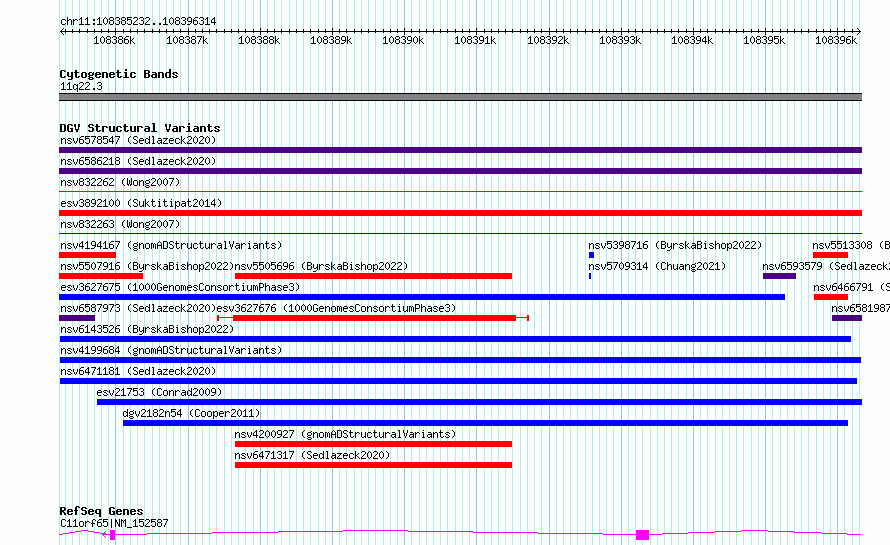Click the esv3892100 (Suktitipat2014) red bar
Screen dimensions: 890x545
[460, 213]
